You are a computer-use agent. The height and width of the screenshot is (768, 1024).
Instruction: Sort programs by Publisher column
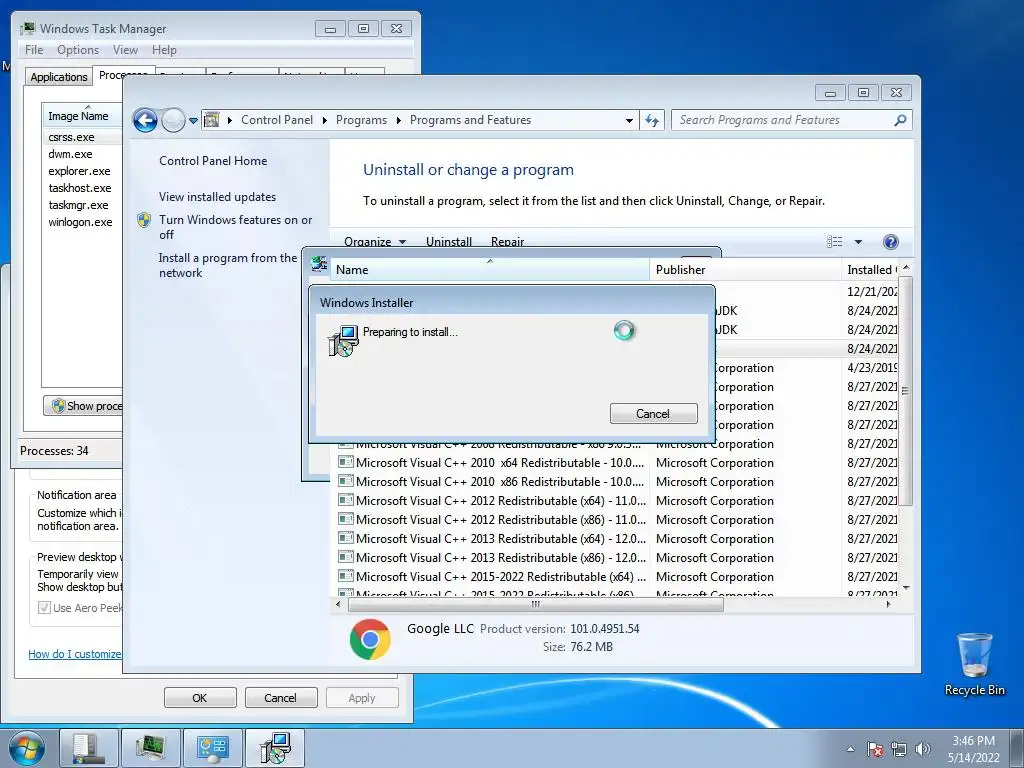745,270
